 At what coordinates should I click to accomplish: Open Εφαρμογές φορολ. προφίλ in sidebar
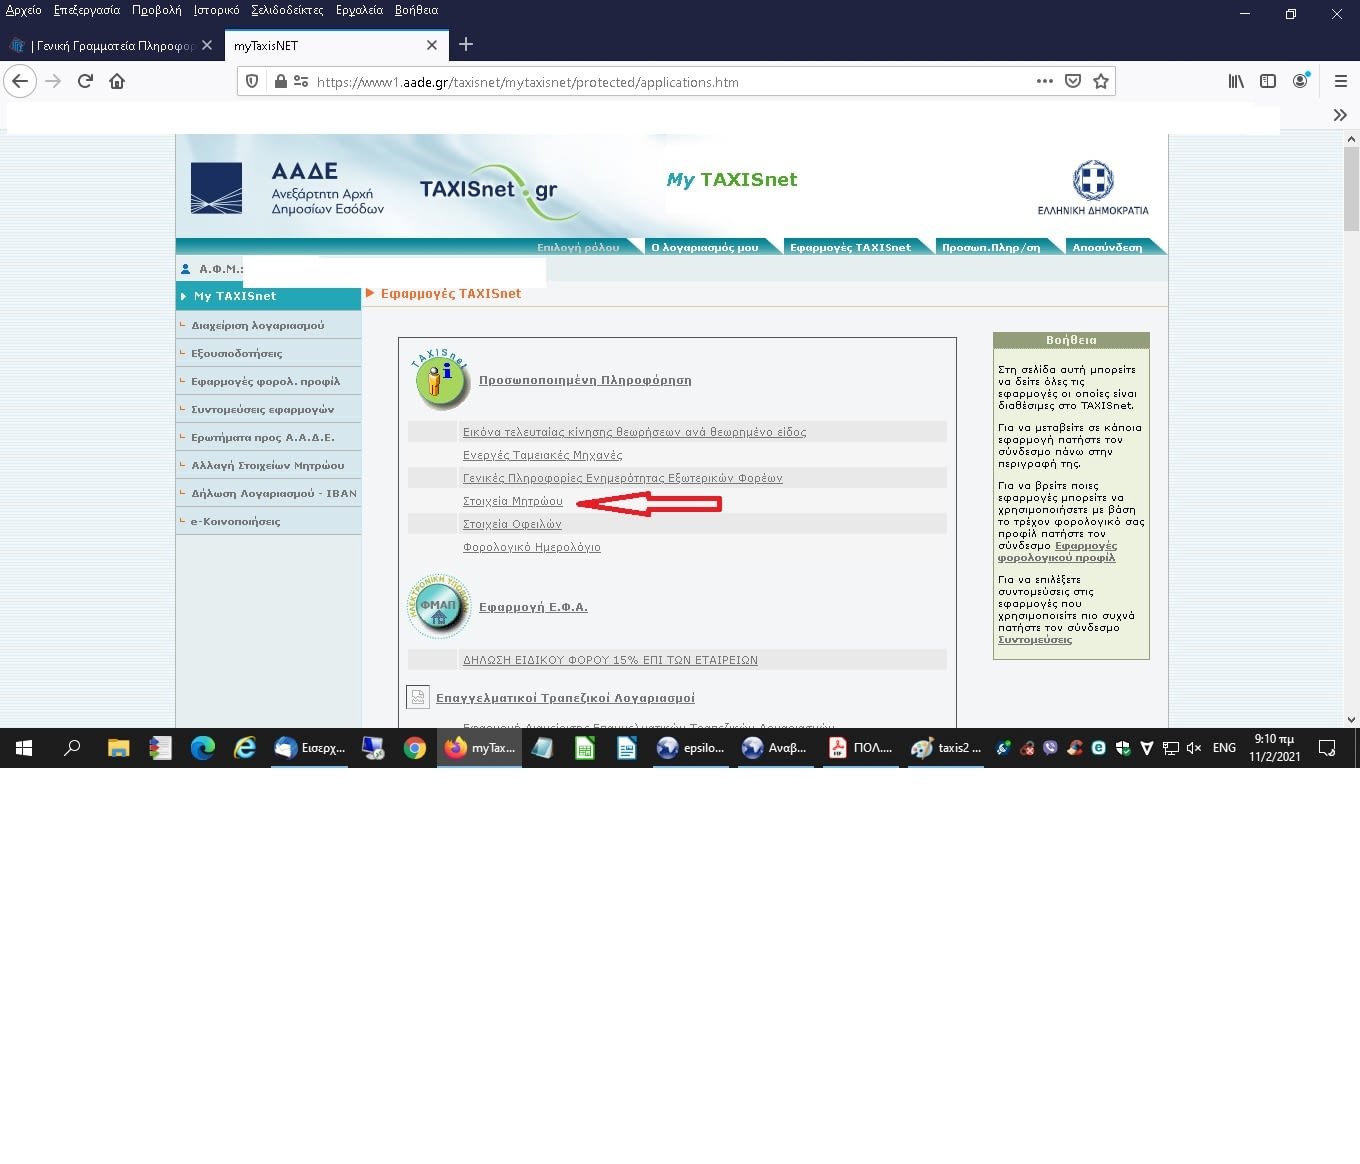click(x=268, y=381)
